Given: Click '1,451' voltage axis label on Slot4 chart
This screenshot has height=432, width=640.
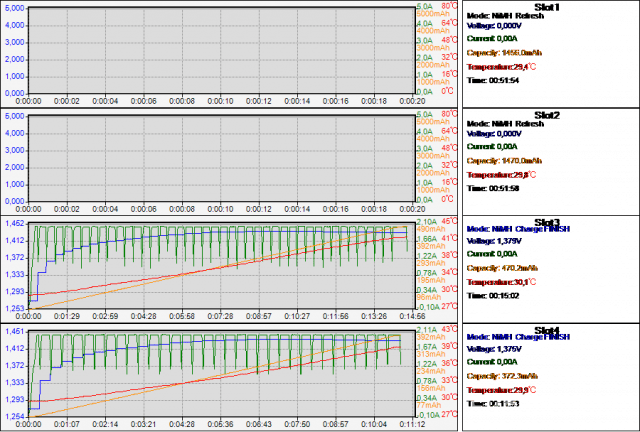Looking at the screenshot, I should (15, 332).
